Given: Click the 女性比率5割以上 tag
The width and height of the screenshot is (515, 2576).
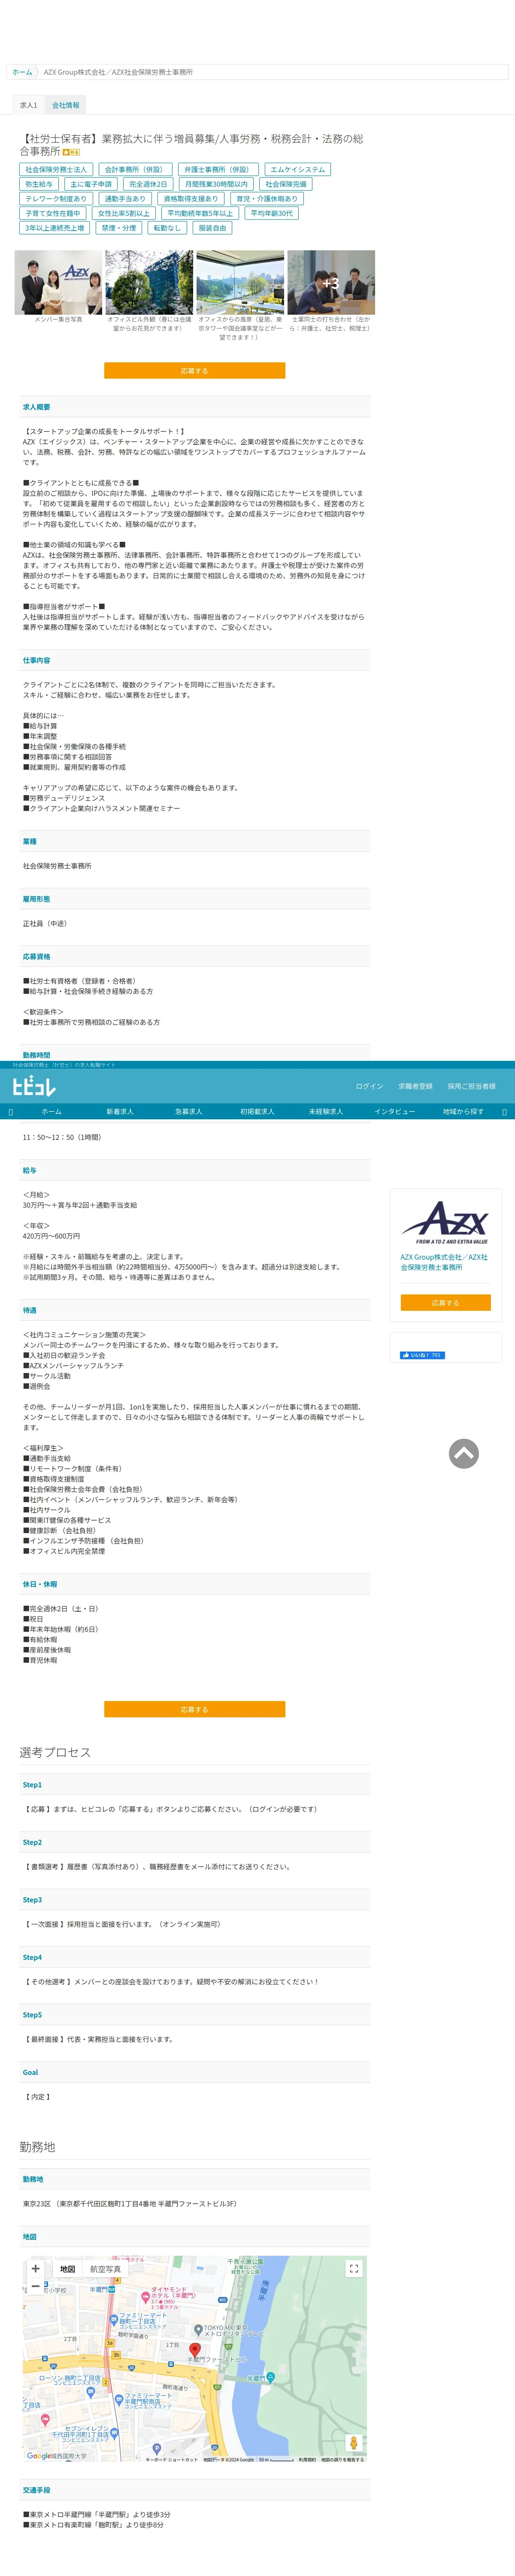Looking at the screenshot, I should pos(124,213).
